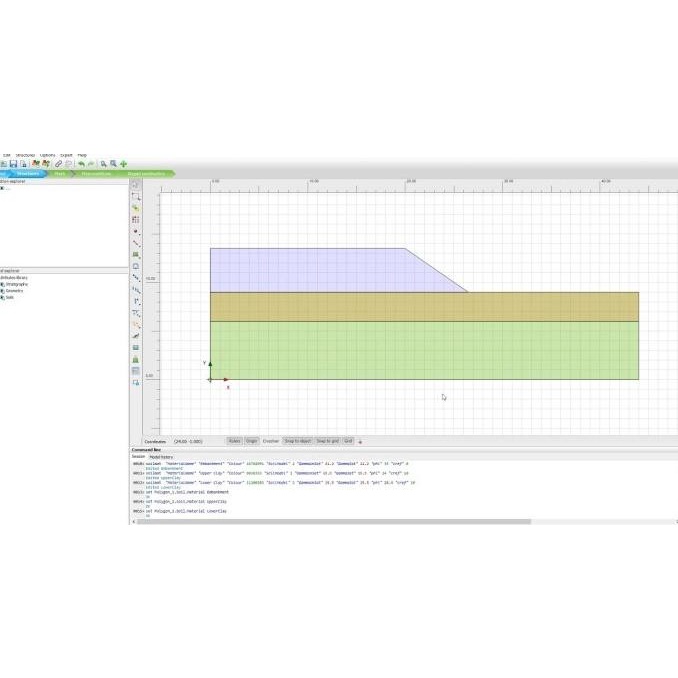678x678 pixels.
Task: Expand the Geometry tree node
Action: tap(3, 291)
